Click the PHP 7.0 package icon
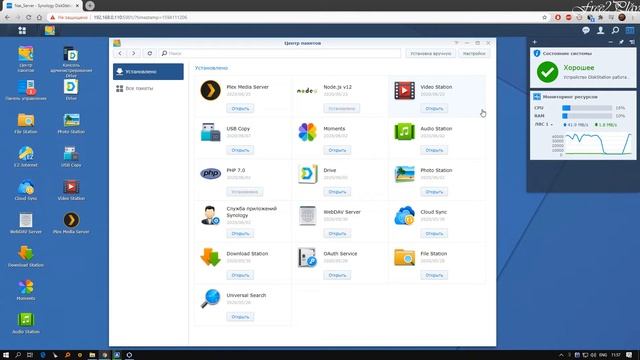The image size is (640, 360). pyautogui.click(x=211, y=173)
